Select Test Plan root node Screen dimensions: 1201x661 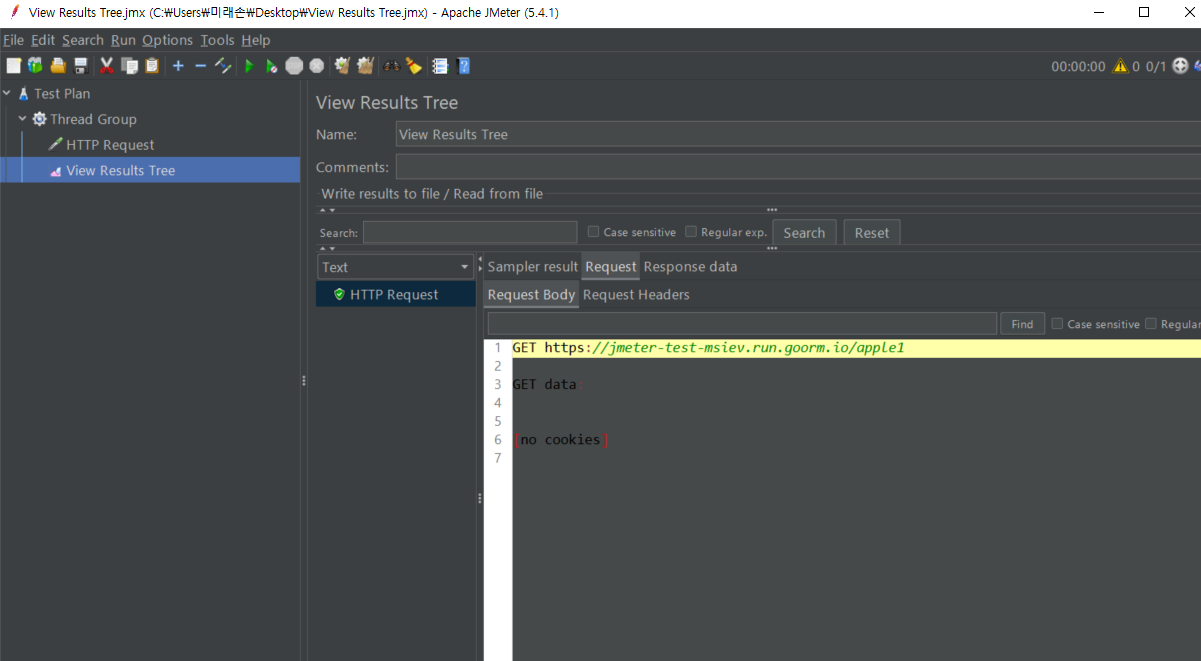pyautogui.click(x=61, y=93)
